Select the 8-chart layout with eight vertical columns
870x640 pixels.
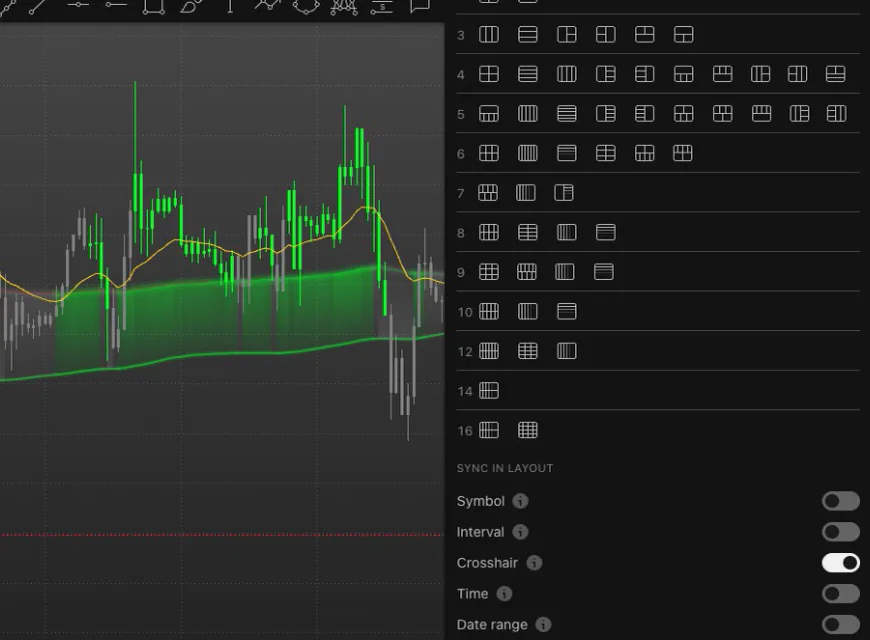566,232
